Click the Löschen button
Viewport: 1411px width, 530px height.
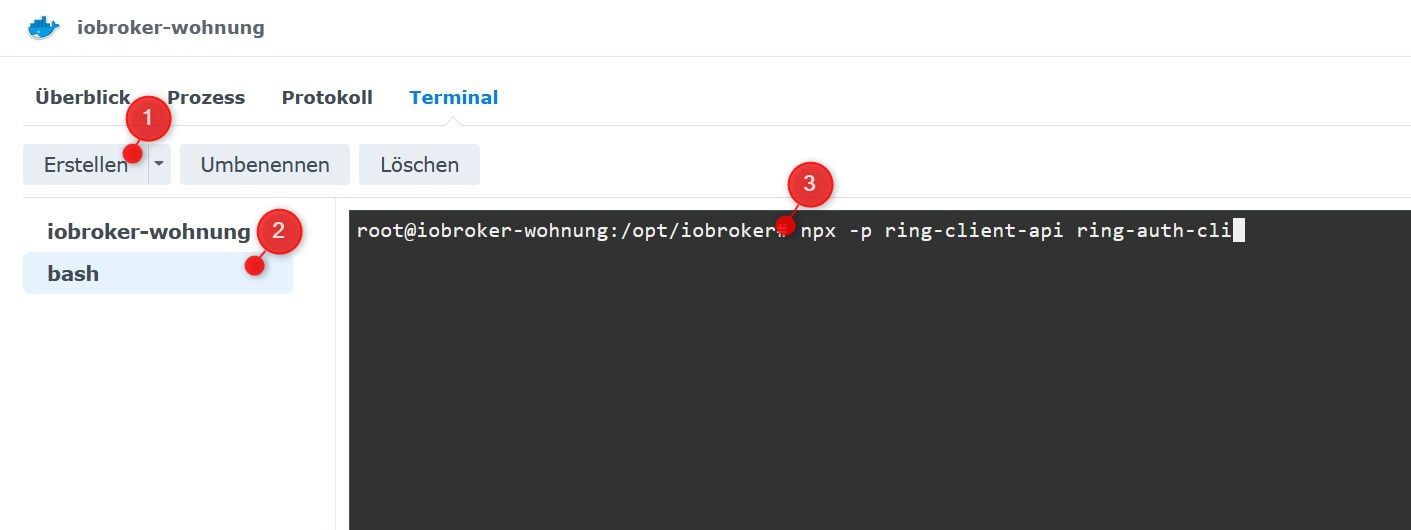(x=419, y=165)
